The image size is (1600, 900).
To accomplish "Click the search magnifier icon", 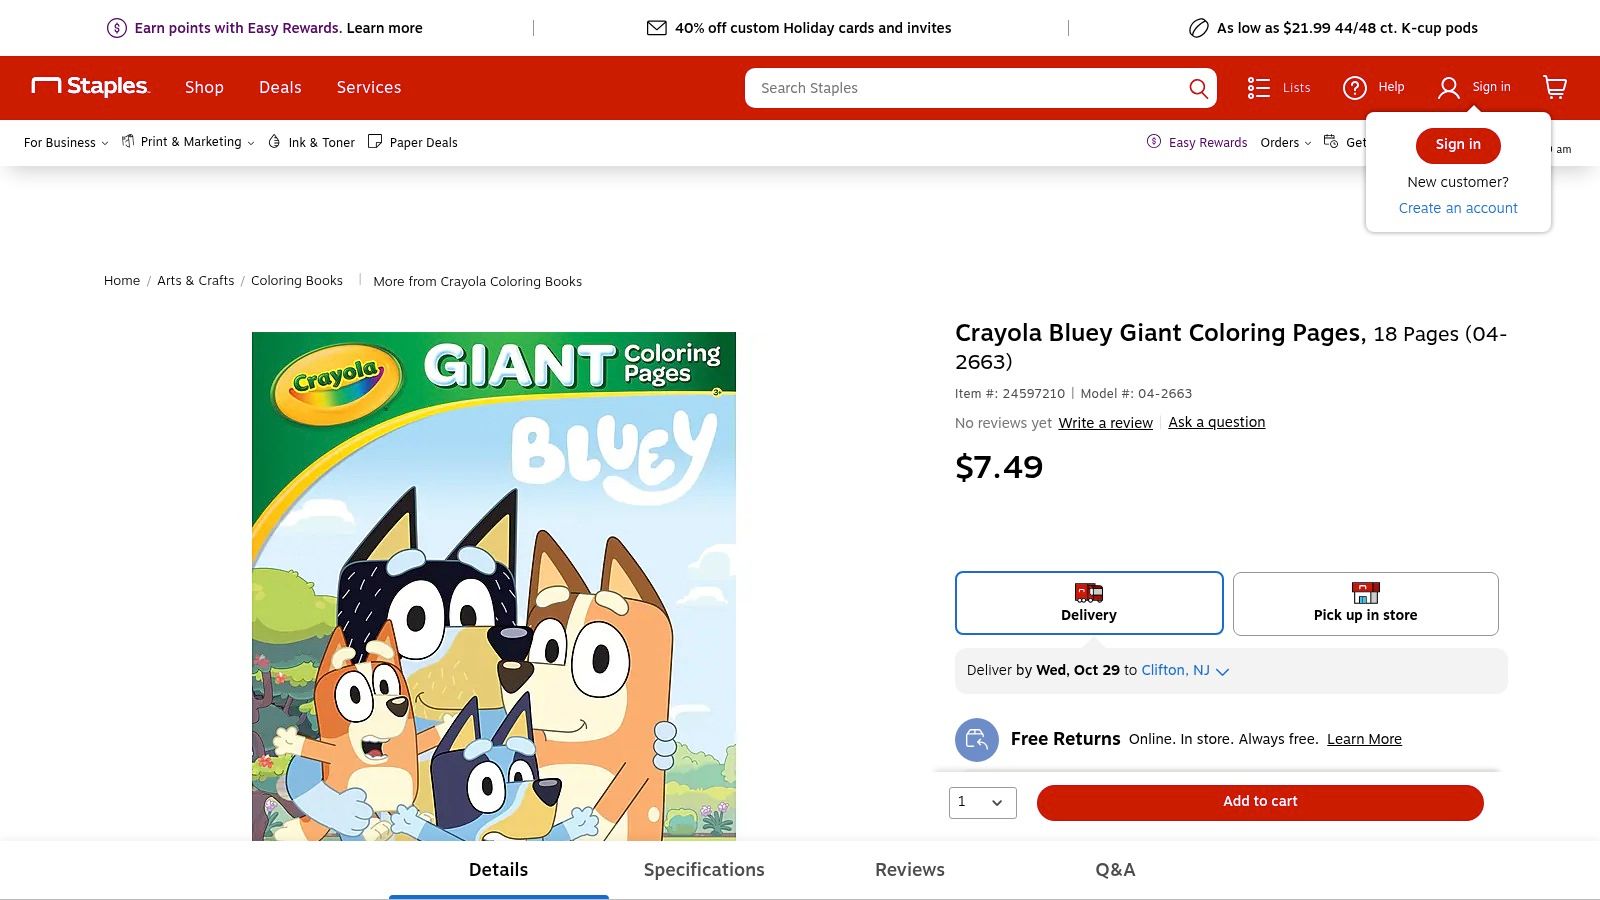I will pyautogui.click(x=1198, y=88).
